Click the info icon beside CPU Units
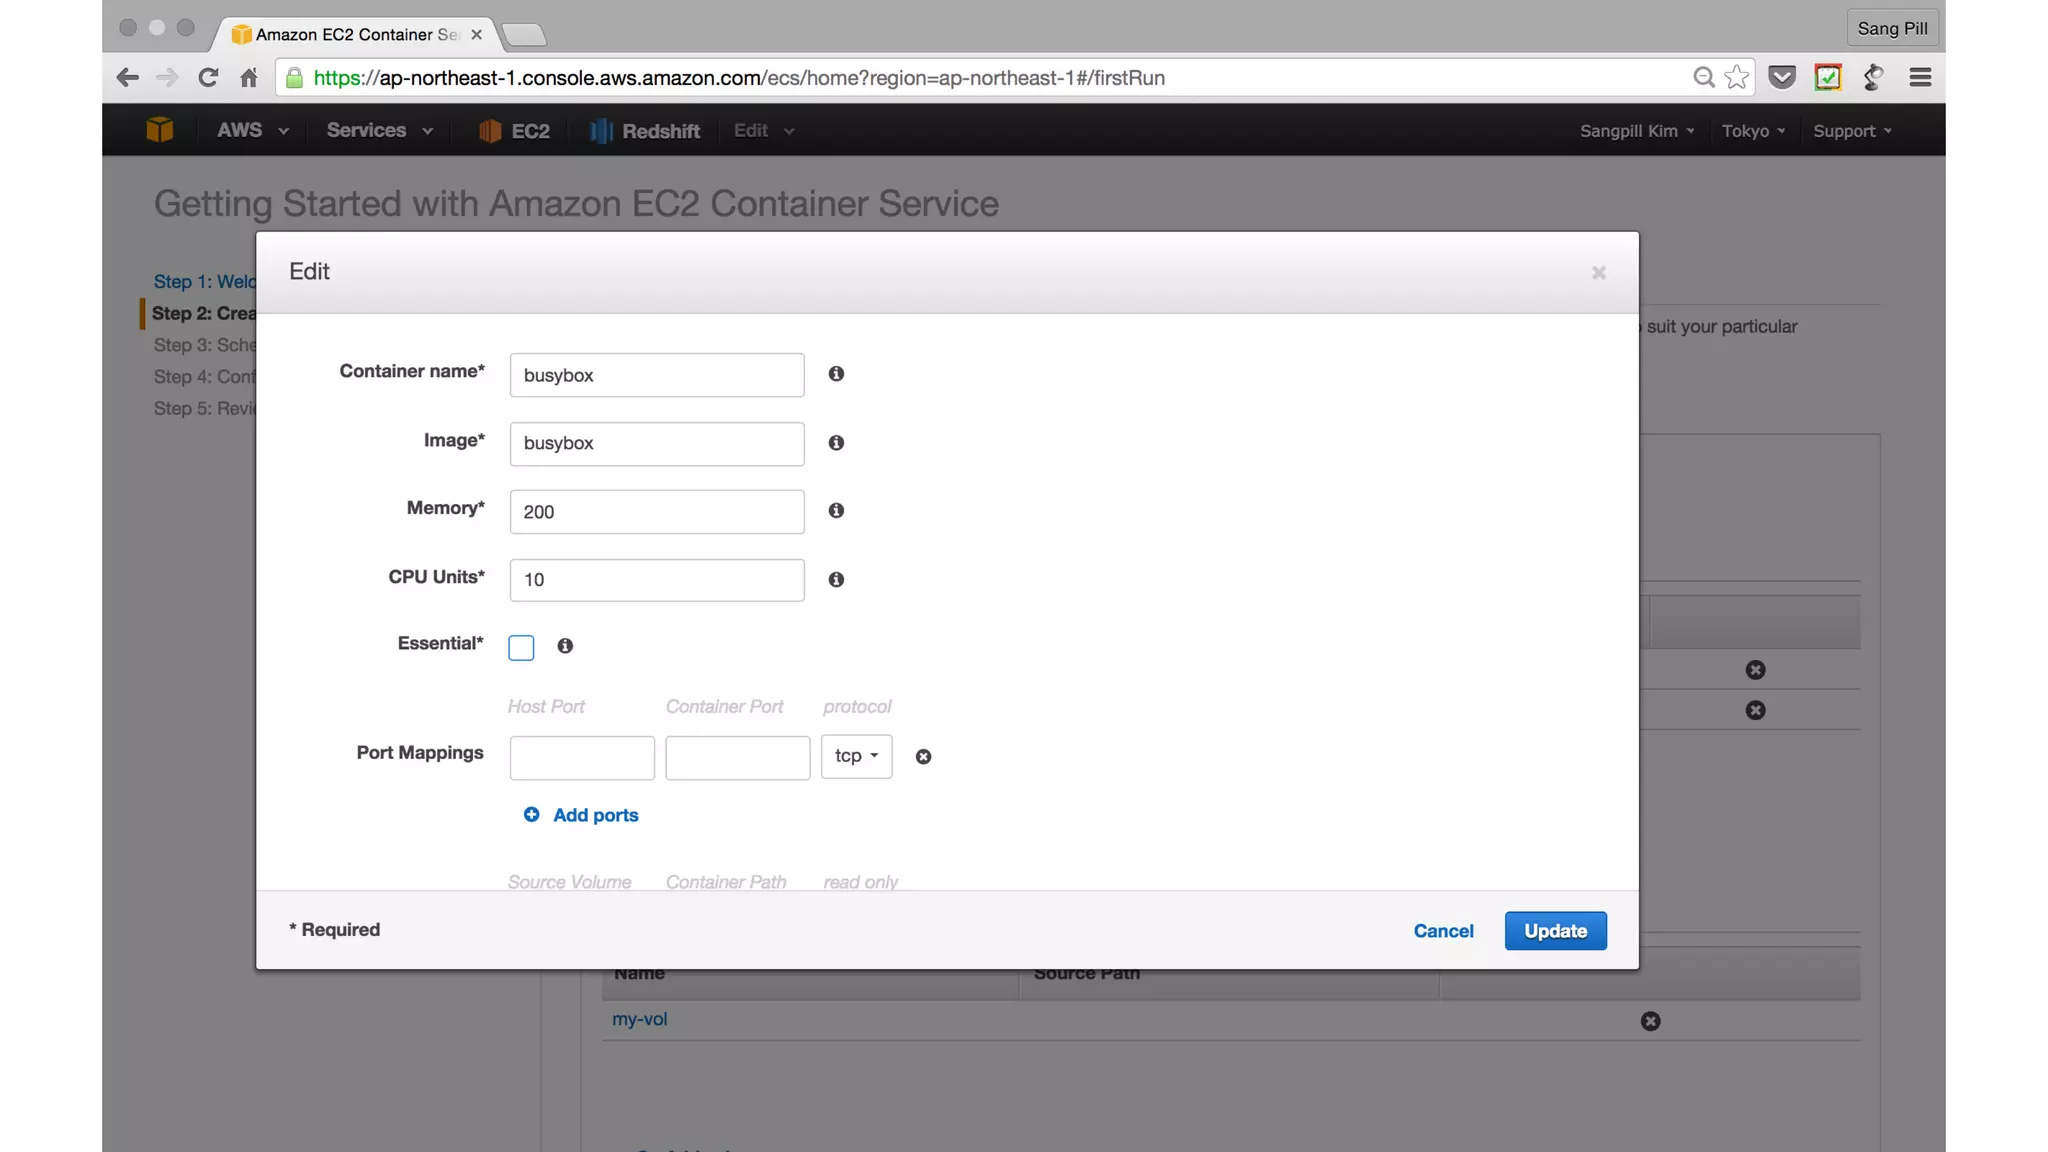 pos(836,580)
